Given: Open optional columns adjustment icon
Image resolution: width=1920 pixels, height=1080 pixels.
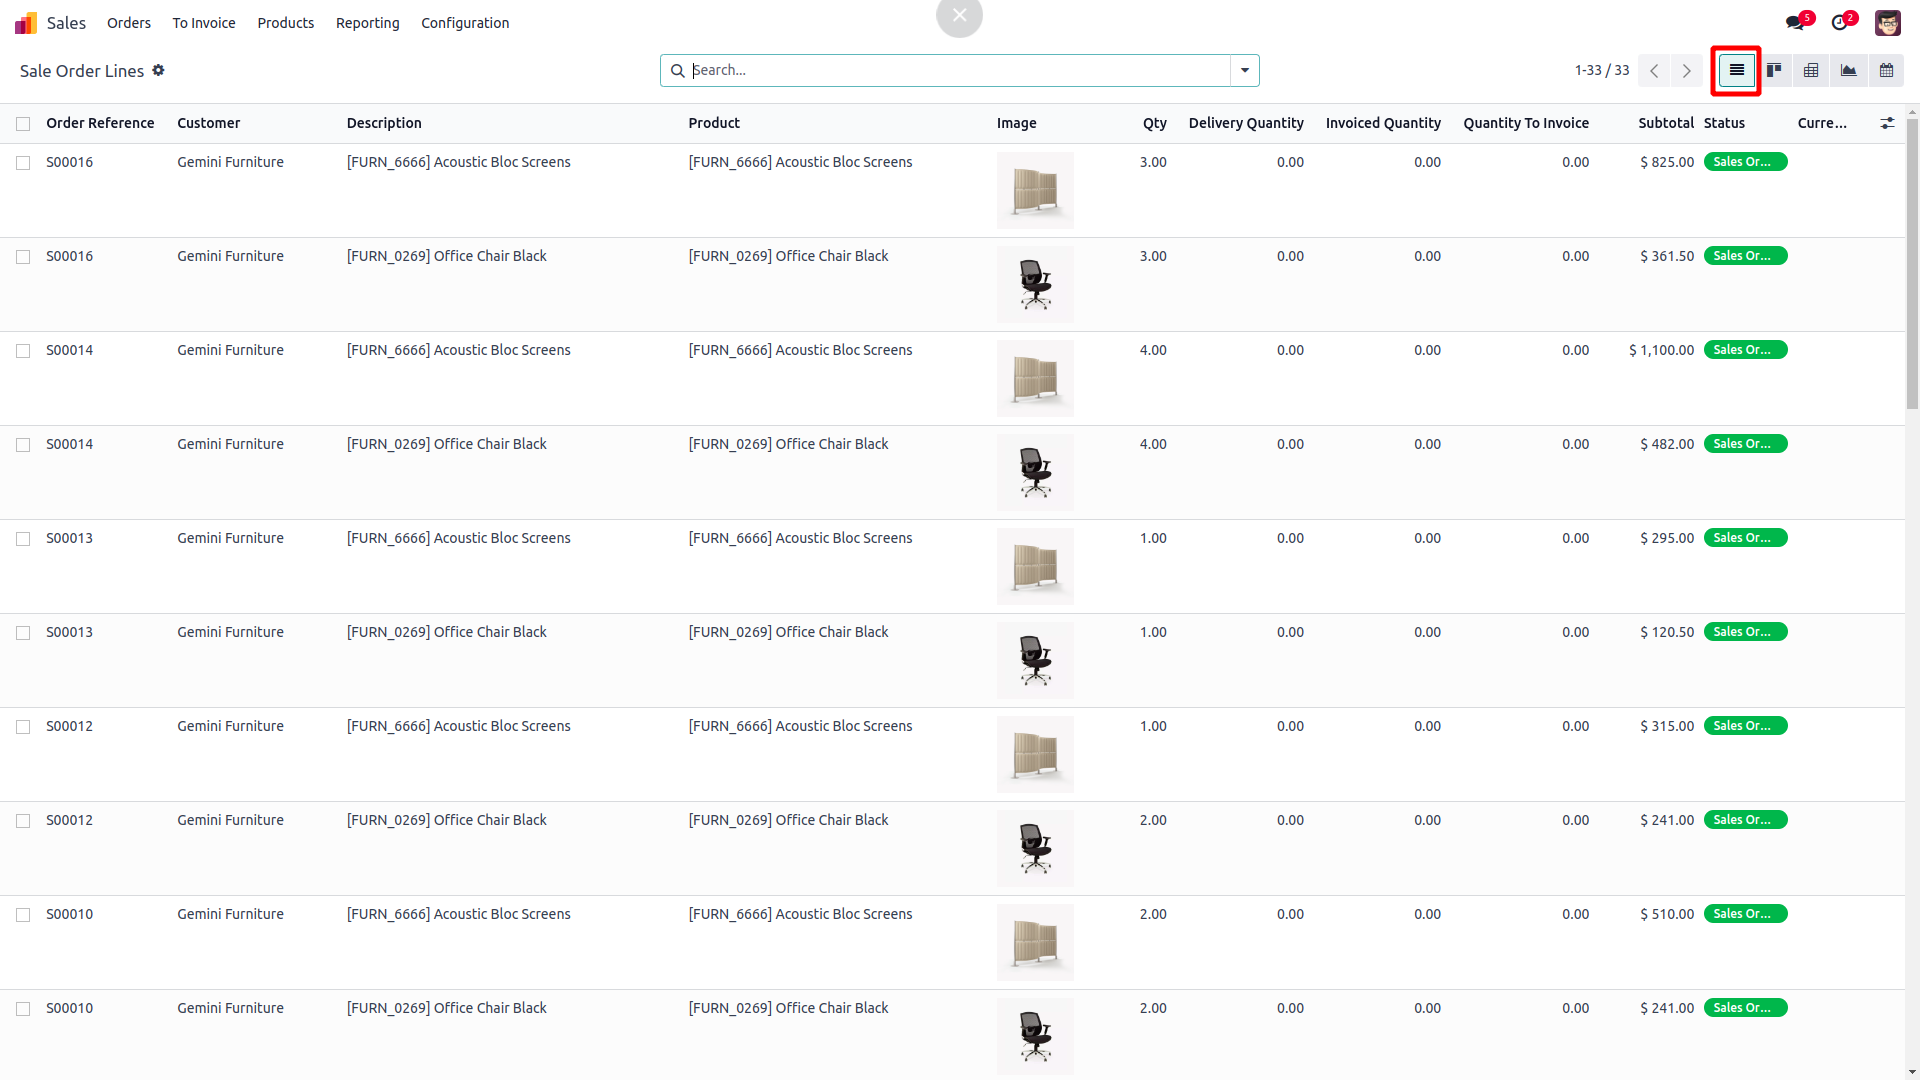Looking at the screenshot, I should (1887, 123).
